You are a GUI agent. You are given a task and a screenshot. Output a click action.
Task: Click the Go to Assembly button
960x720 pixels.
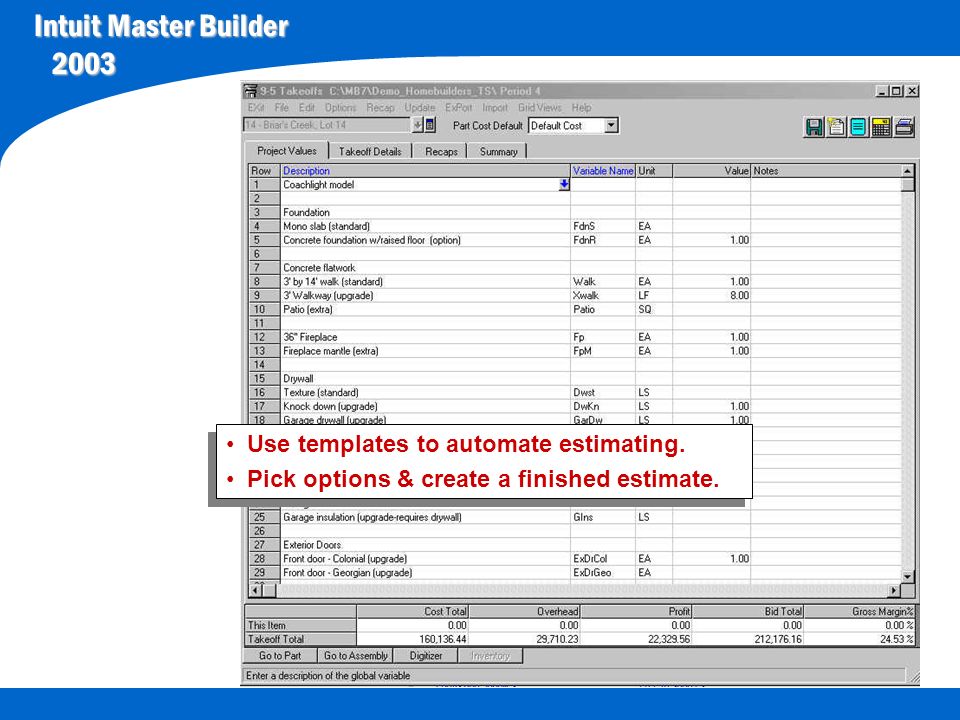[356, 656]
